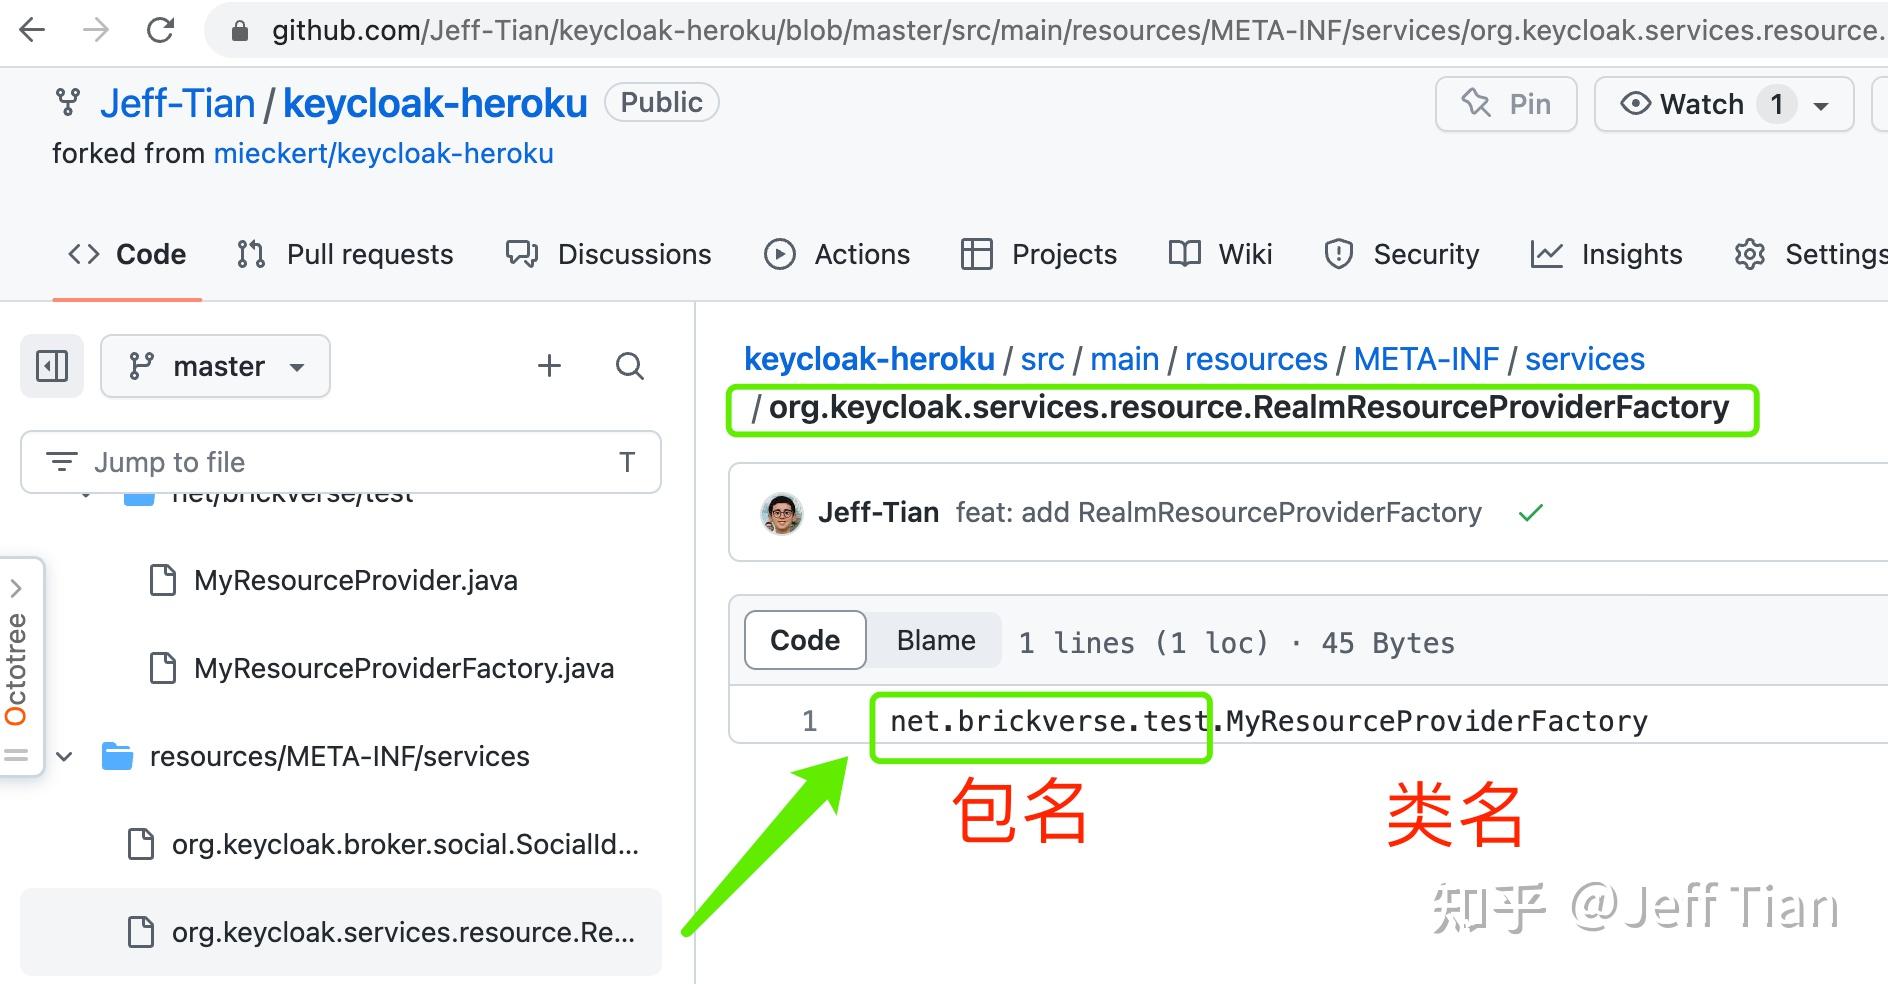Click the mieckert/keycloak-heroku fork link

click(x=384, y=152)
